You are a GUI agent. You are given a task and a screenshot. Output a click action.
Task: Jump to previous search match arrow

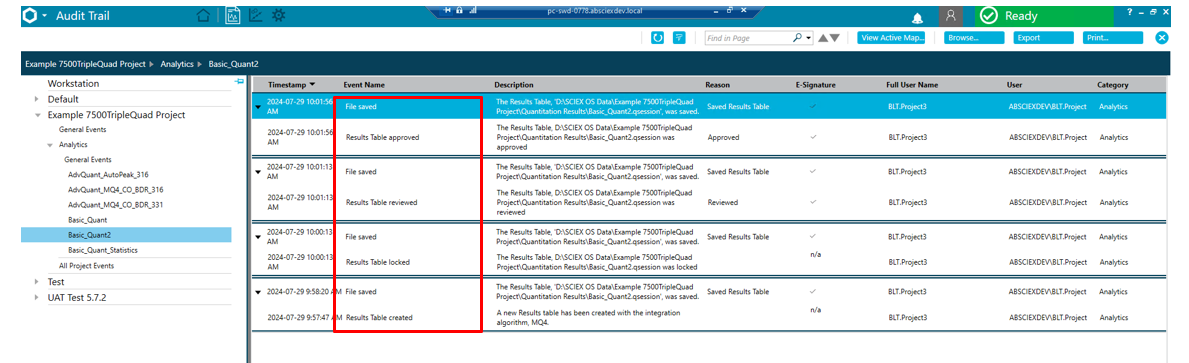[822, 38]
